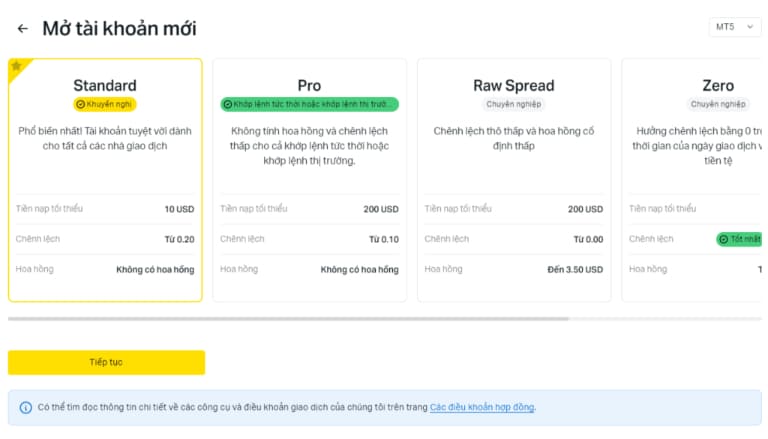
Task: Click the info icon in the notice banner
Action: click(25, 407)
